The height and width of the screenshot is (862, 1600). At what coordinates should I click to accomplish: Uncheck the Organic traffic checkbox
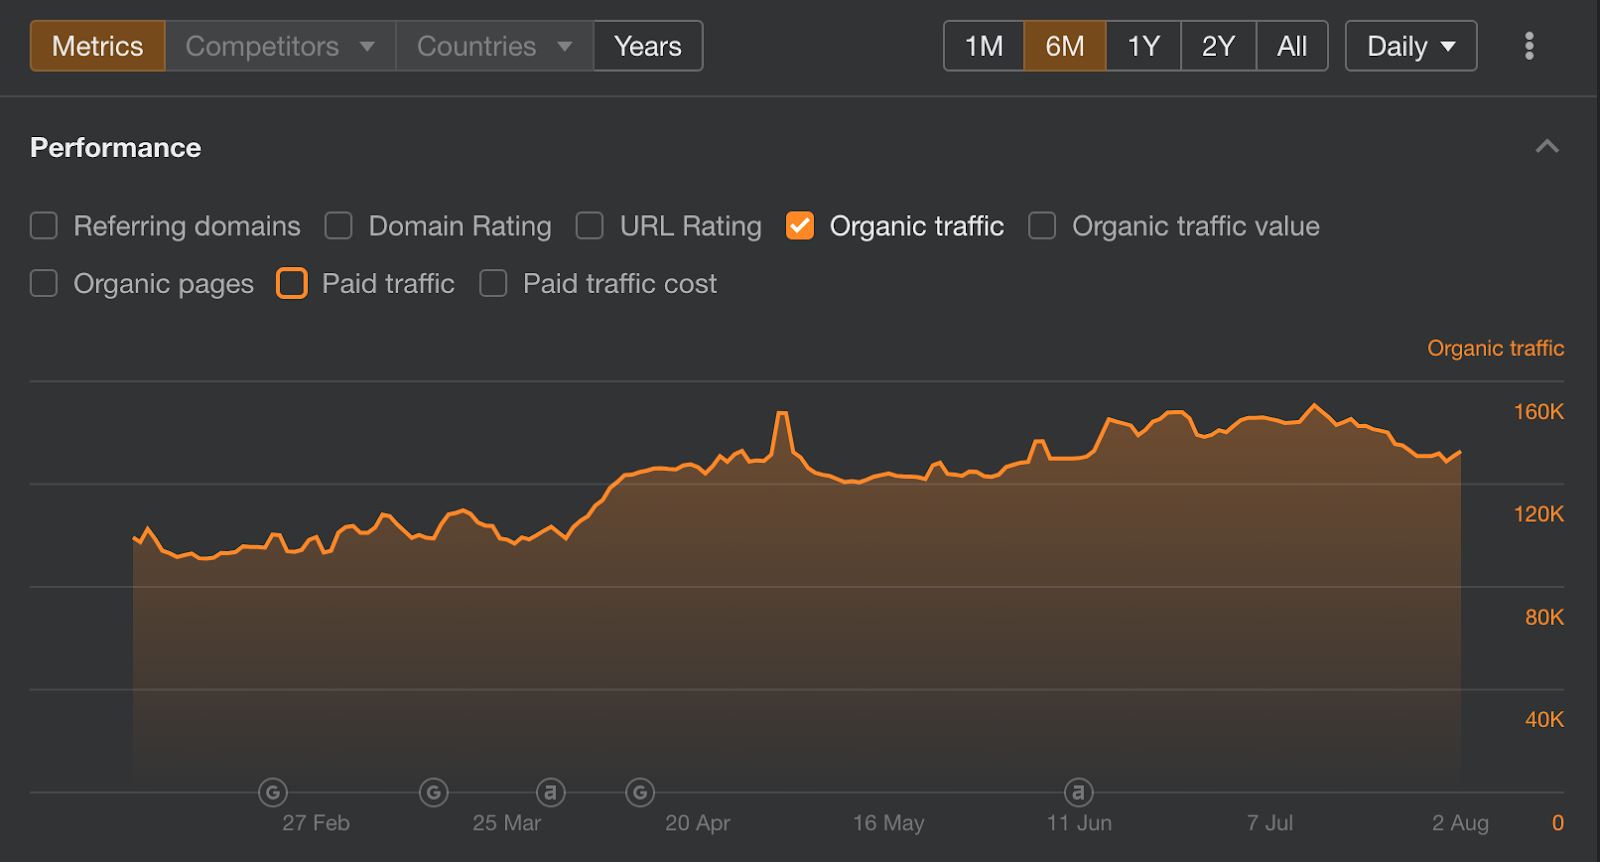tap(800, 226)
